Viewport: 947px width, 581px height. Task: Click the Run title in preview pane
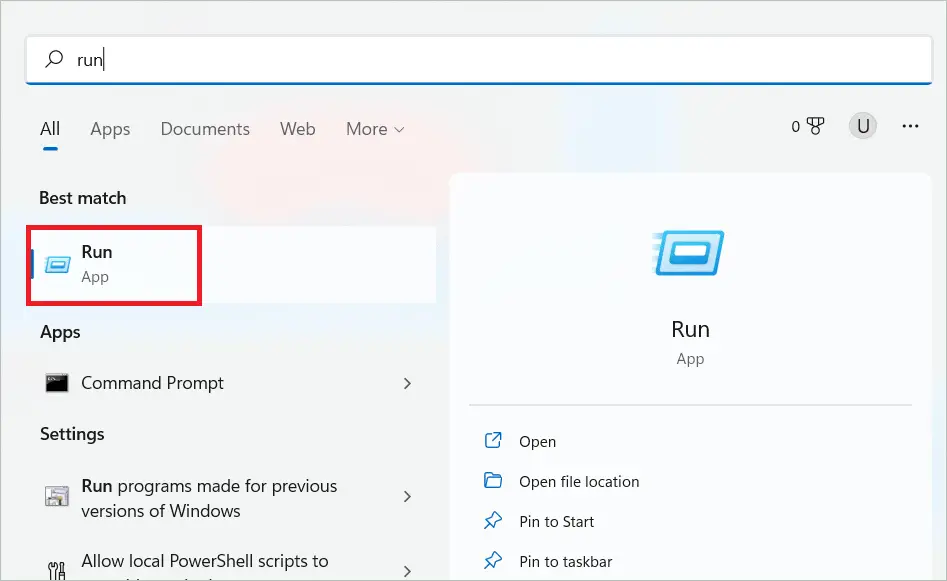pyautogui.click(x=690, y=329)
